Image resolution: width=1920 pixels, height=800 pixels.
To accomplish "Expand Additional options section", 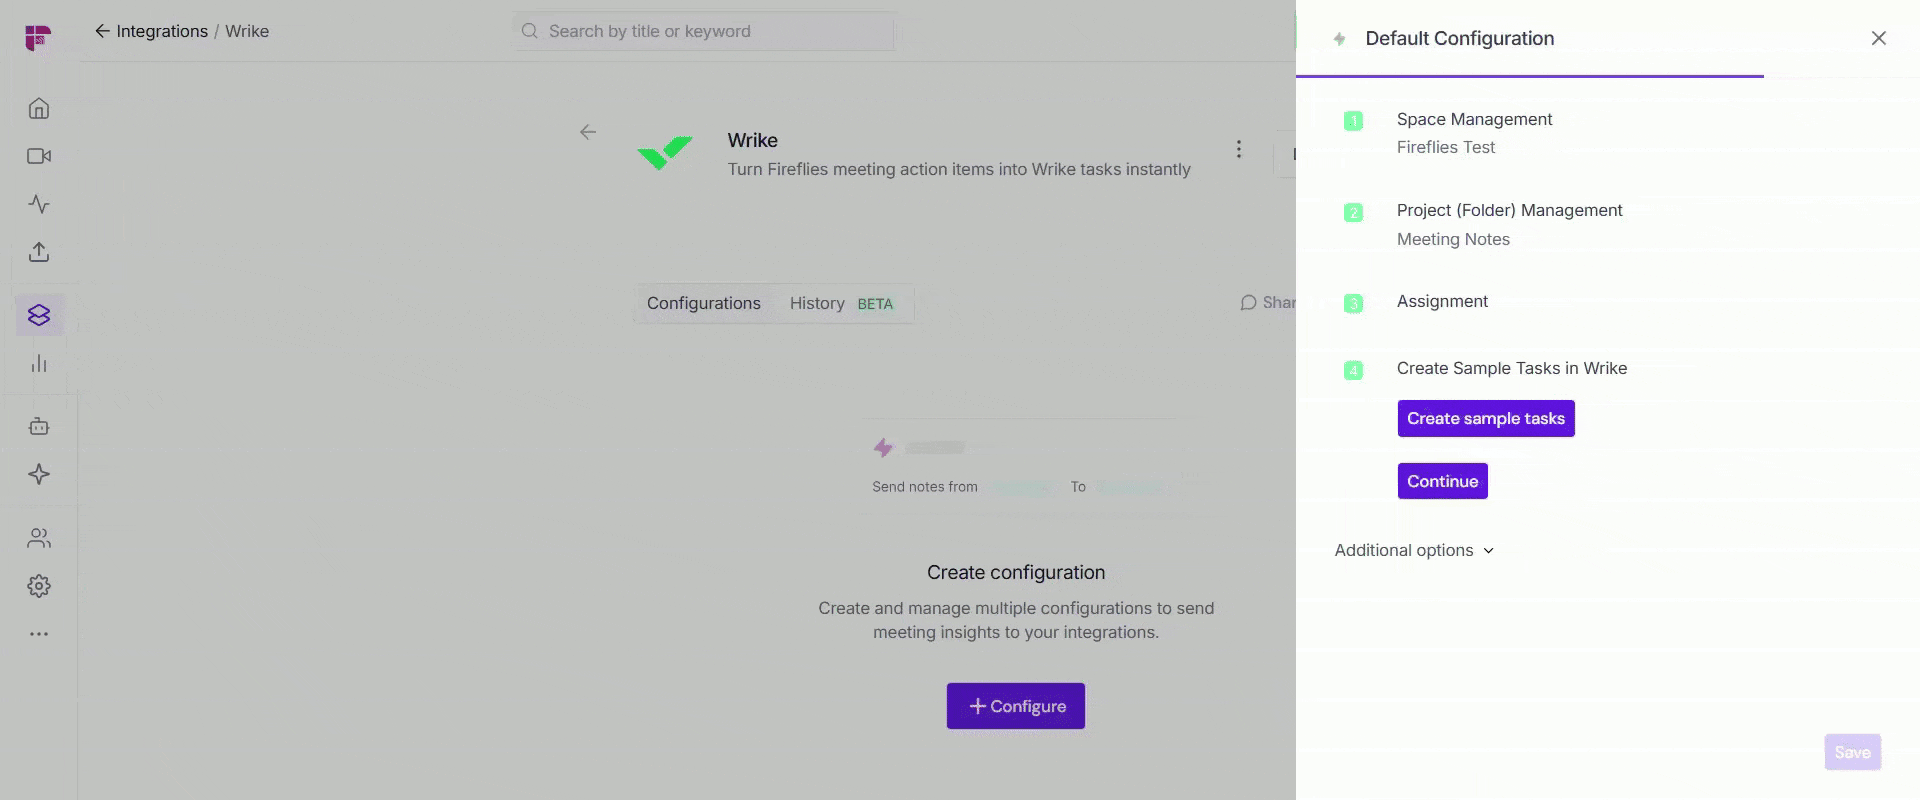I will point(1414,551).
